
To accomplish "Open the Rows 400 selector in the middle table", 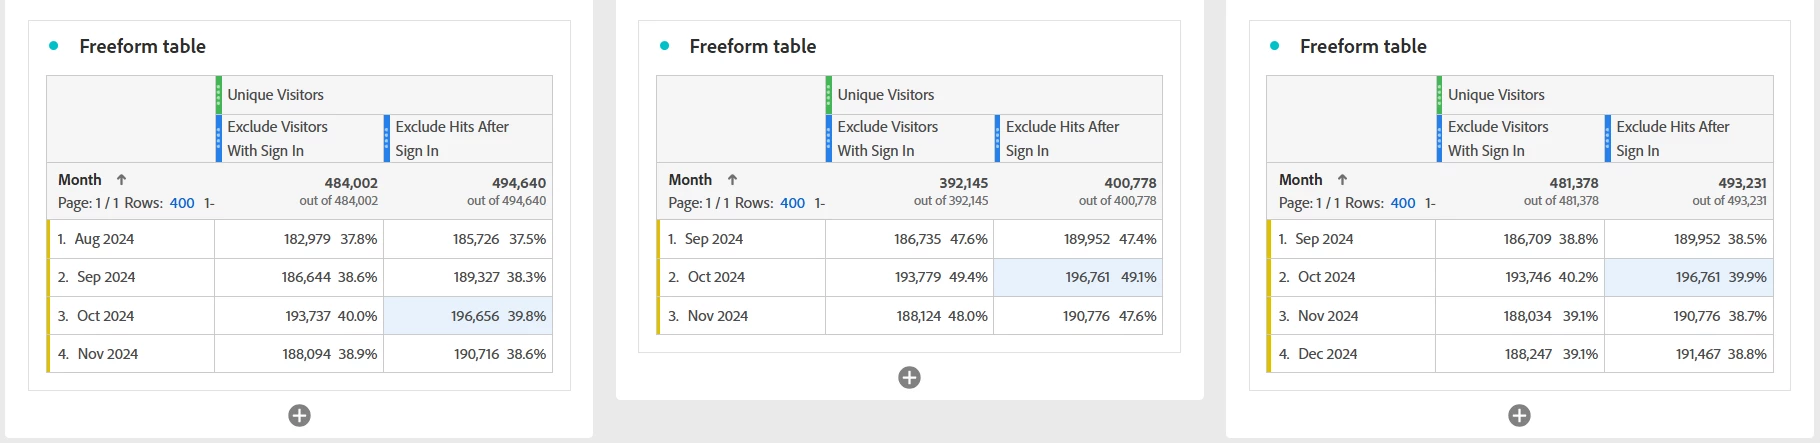I will point(792,203).
